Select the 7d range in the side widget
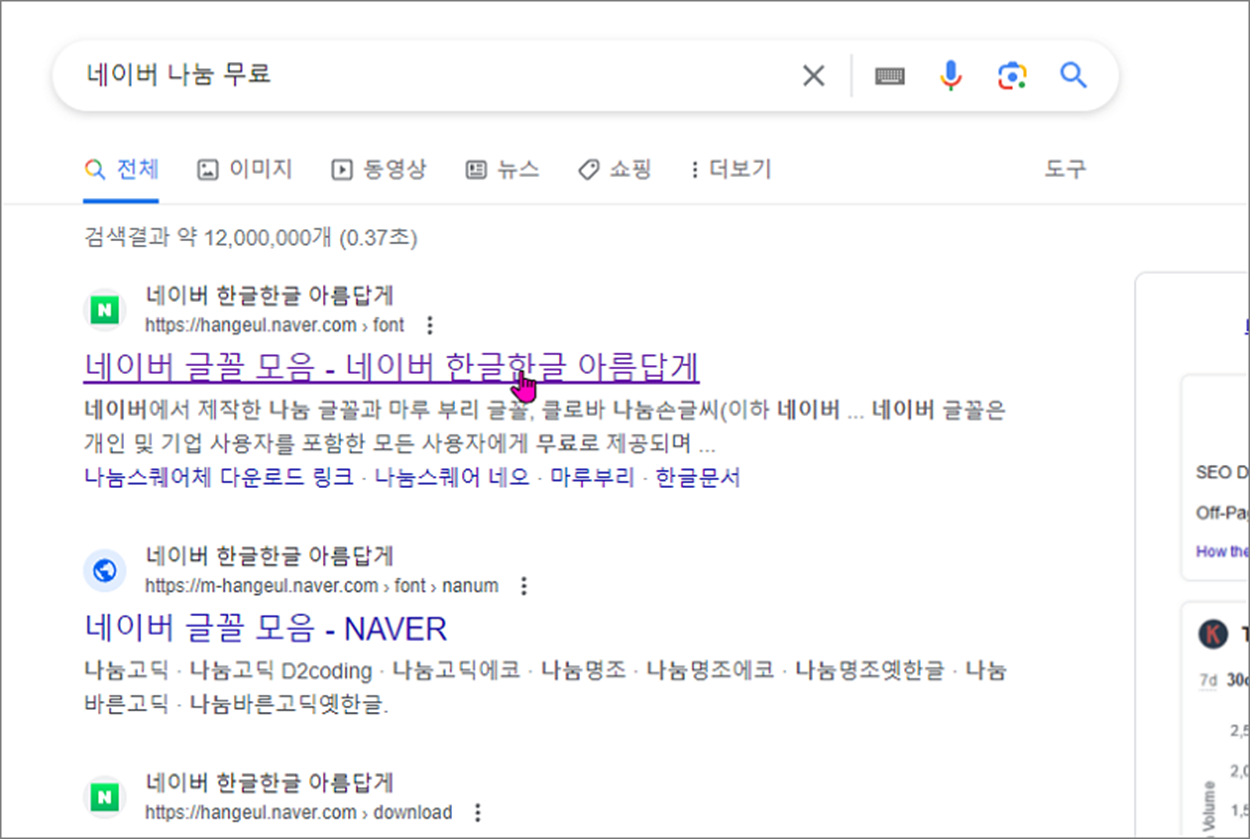The height and width of the screenshot is (839, 1250). point(1208,680)
